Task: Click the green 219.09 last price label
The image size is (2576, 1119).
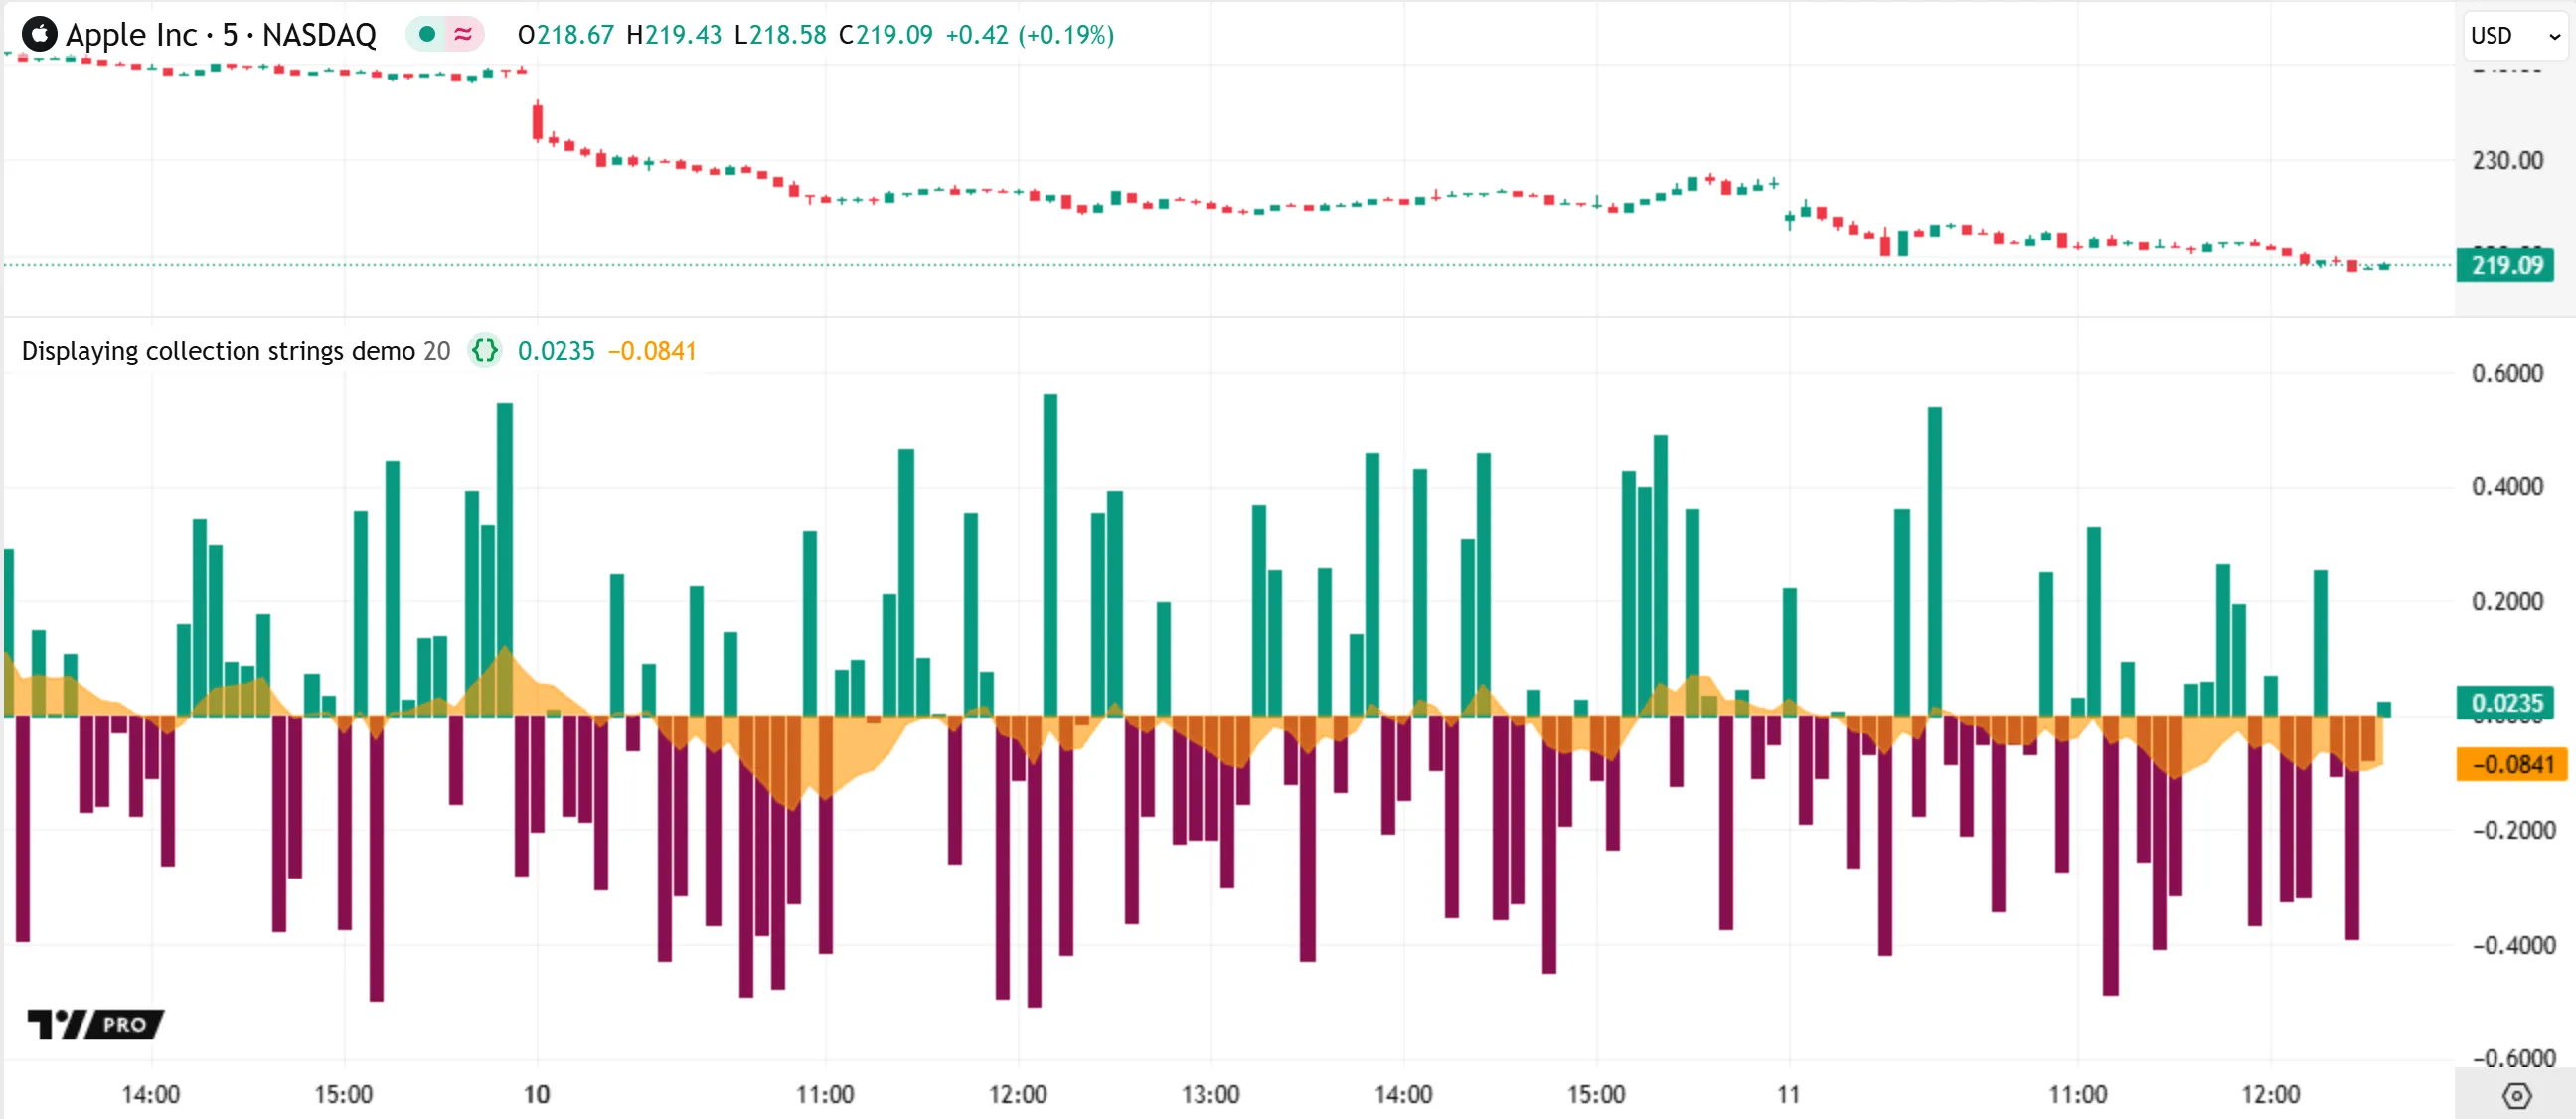Action: [2505, 266]
